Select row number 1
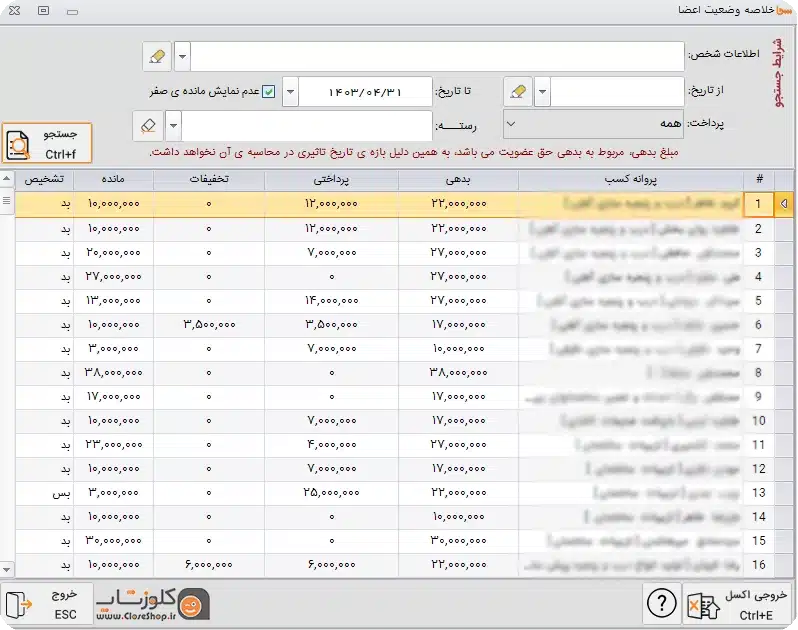Screen dimensions: 798x630 tap(758, 204)
